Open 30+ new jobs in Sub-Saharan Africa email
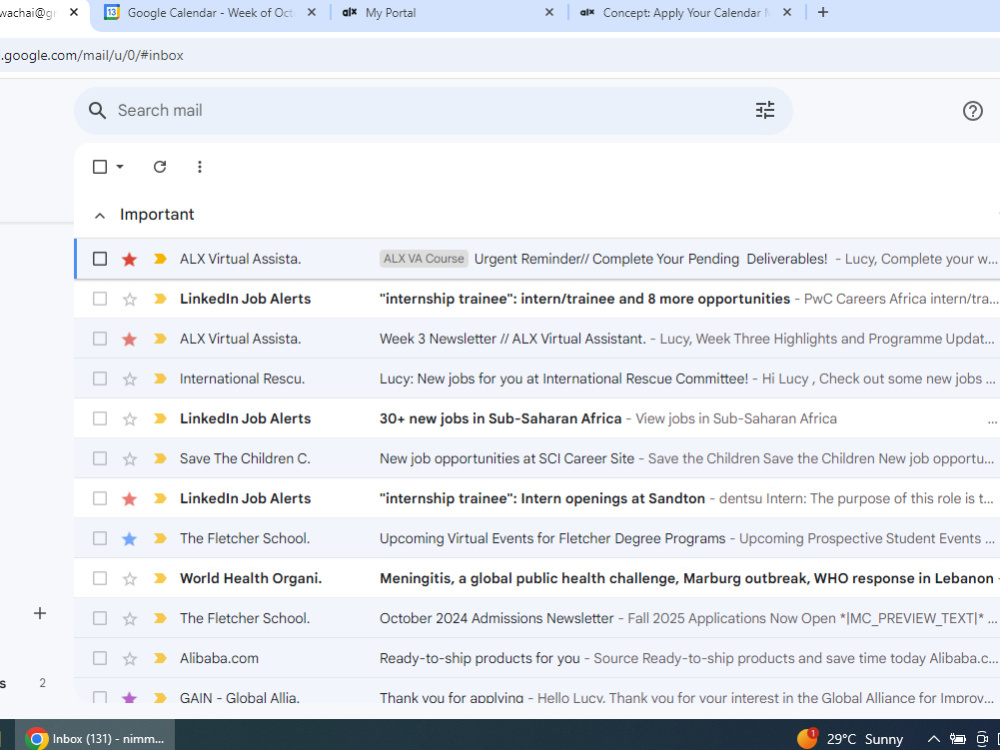This screenshot has width=1000, height=750. coord(537,419)
